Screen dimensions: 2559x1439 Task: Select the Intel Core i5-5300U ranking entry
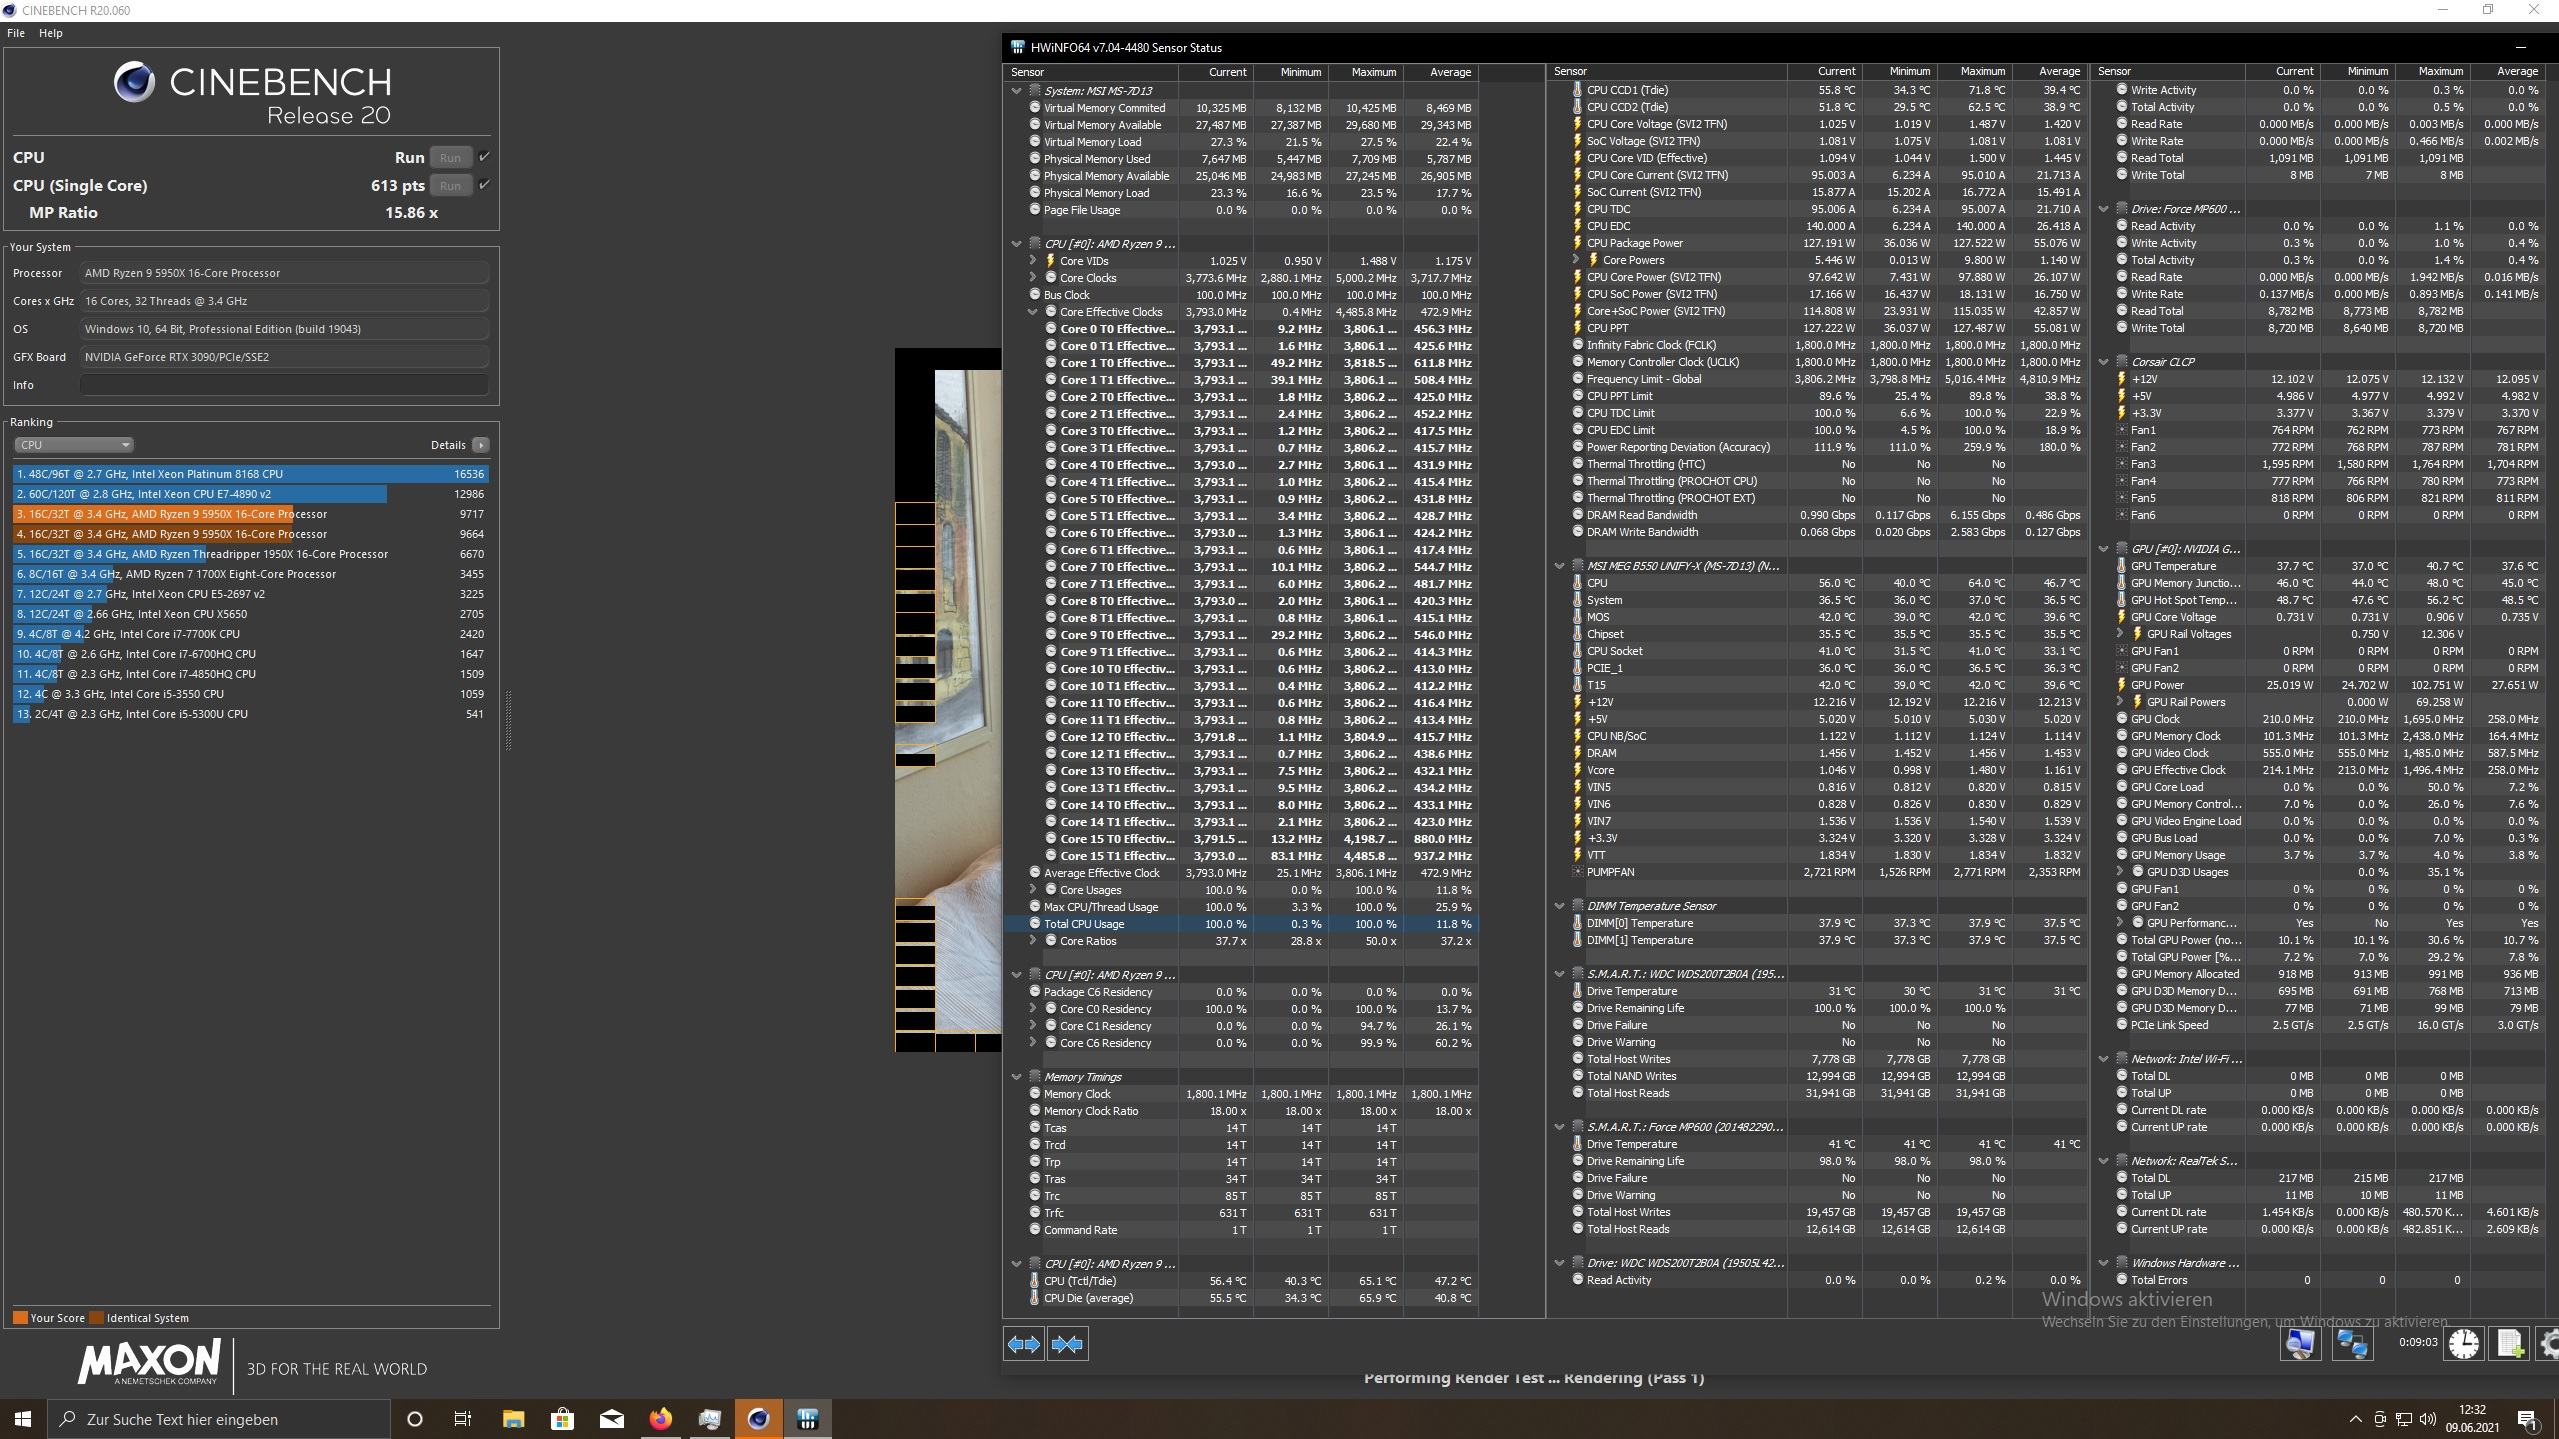[251, 714]
